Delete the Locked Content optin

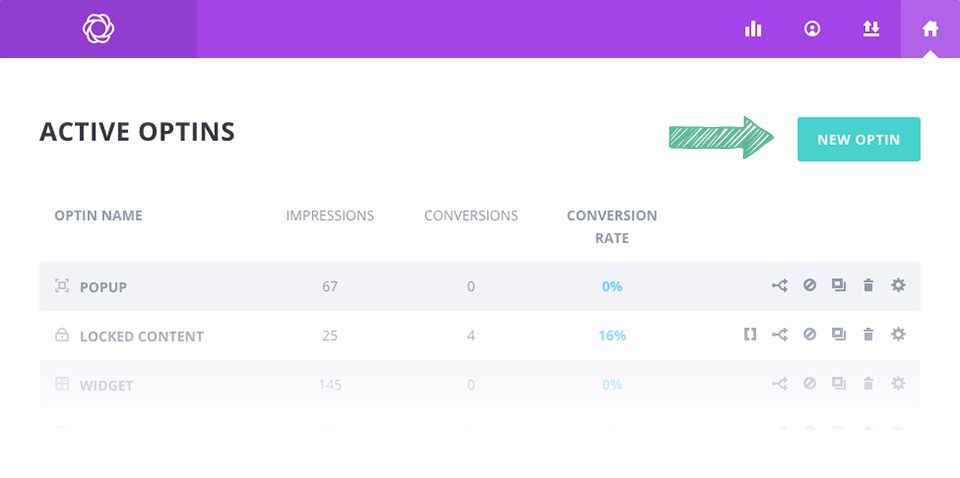click(868, 335)
